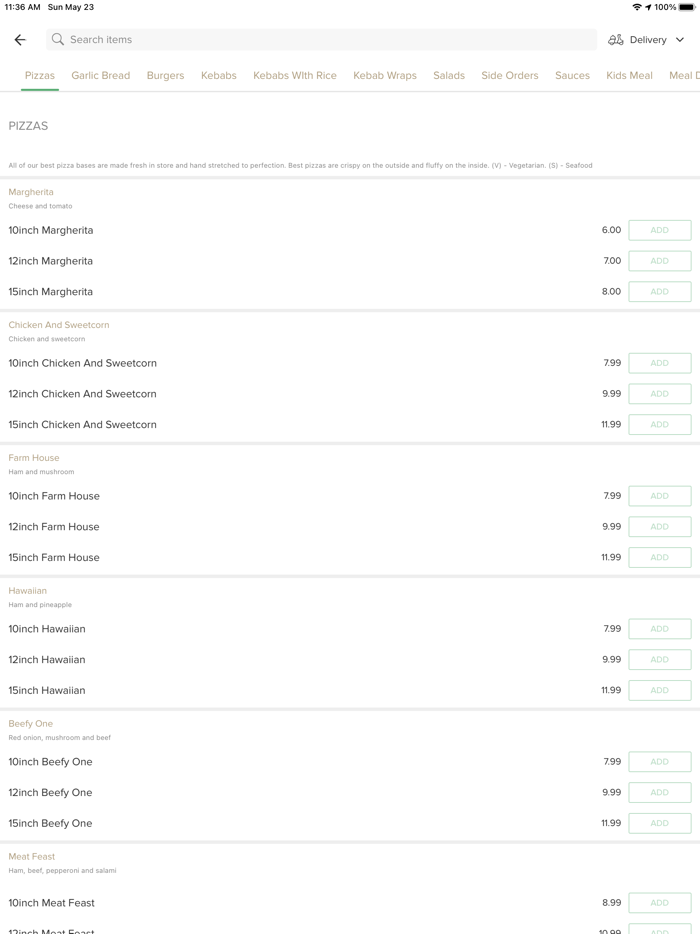Tap the delivery scooter icon
The width and height of the screenshot is (700, 934).
(616, 40)
